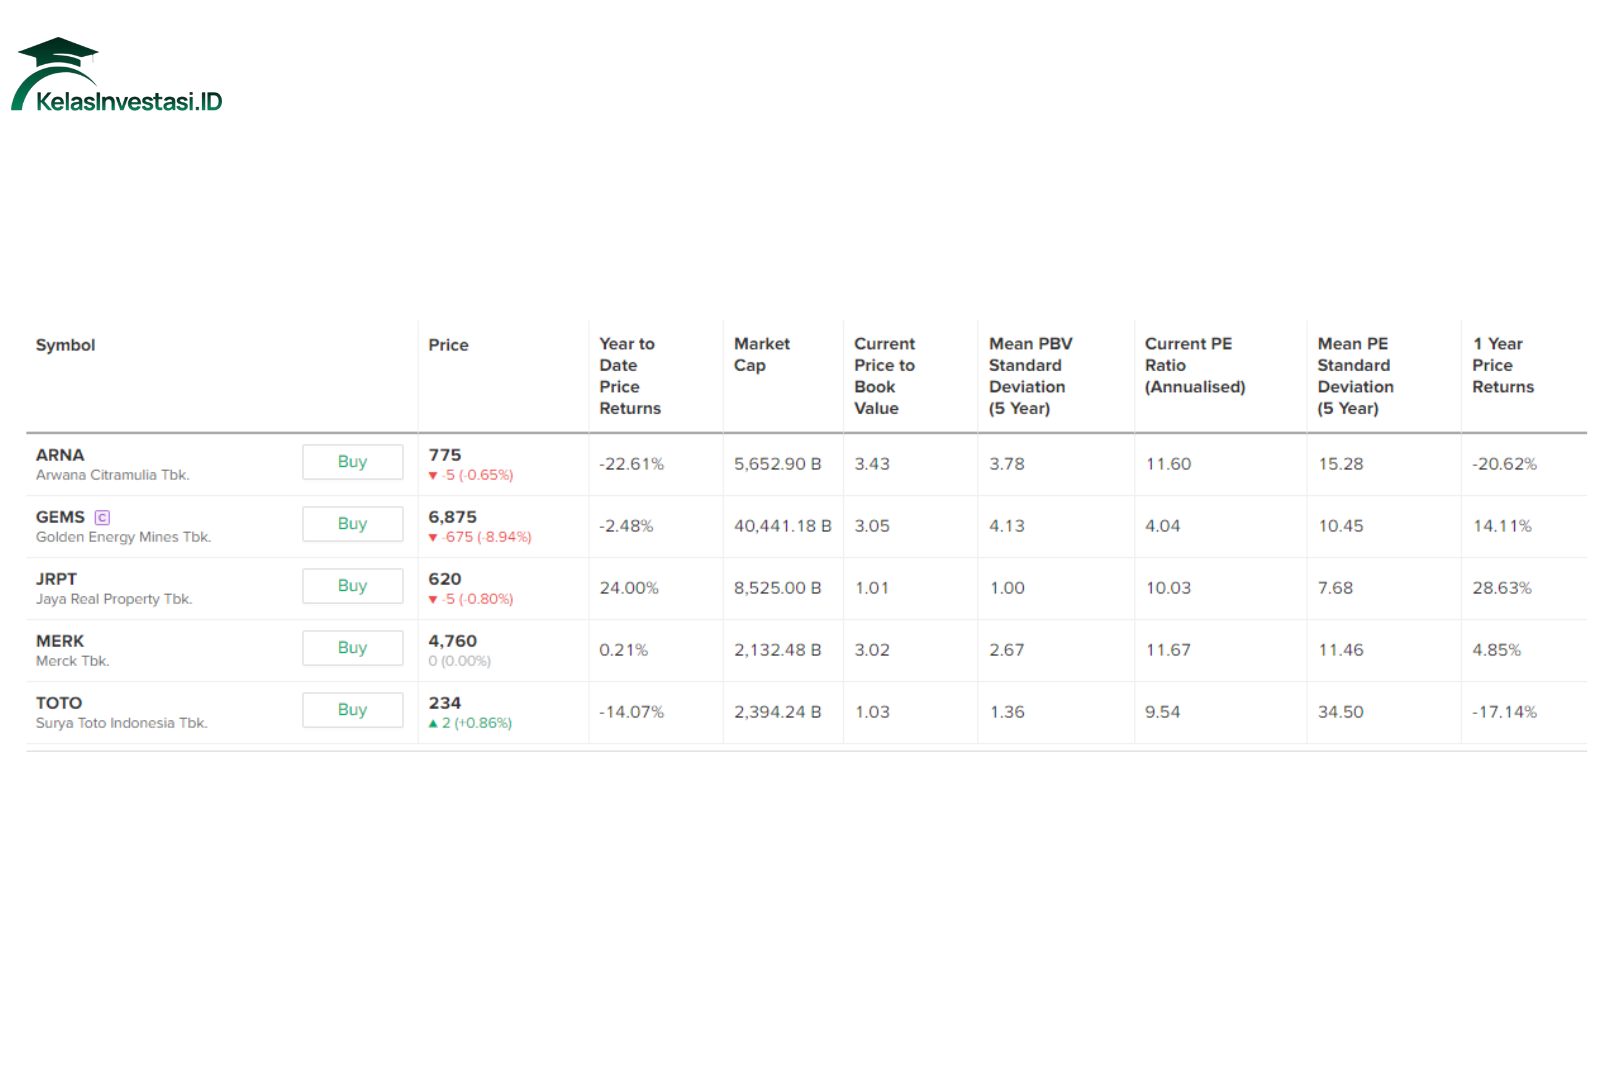Open ARNA stock symbol
1600x1066 pixels.
pyautogui.click(x=60, y=455)
